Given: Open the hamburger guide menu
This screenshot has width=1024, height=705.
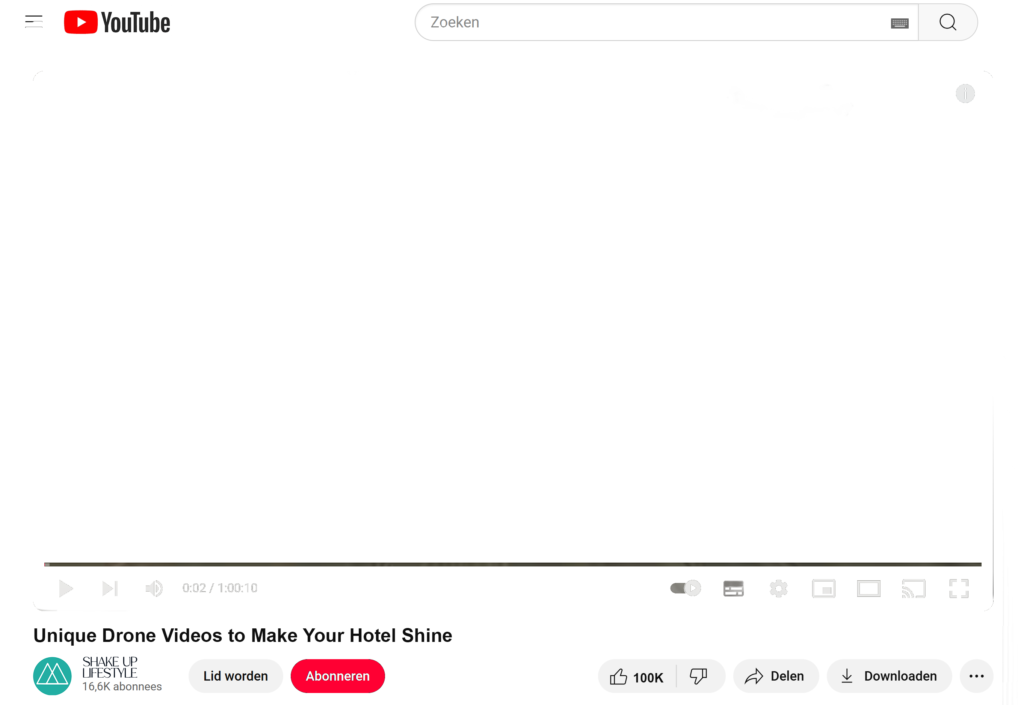Looking at the screenshot, I should point(34,22).
